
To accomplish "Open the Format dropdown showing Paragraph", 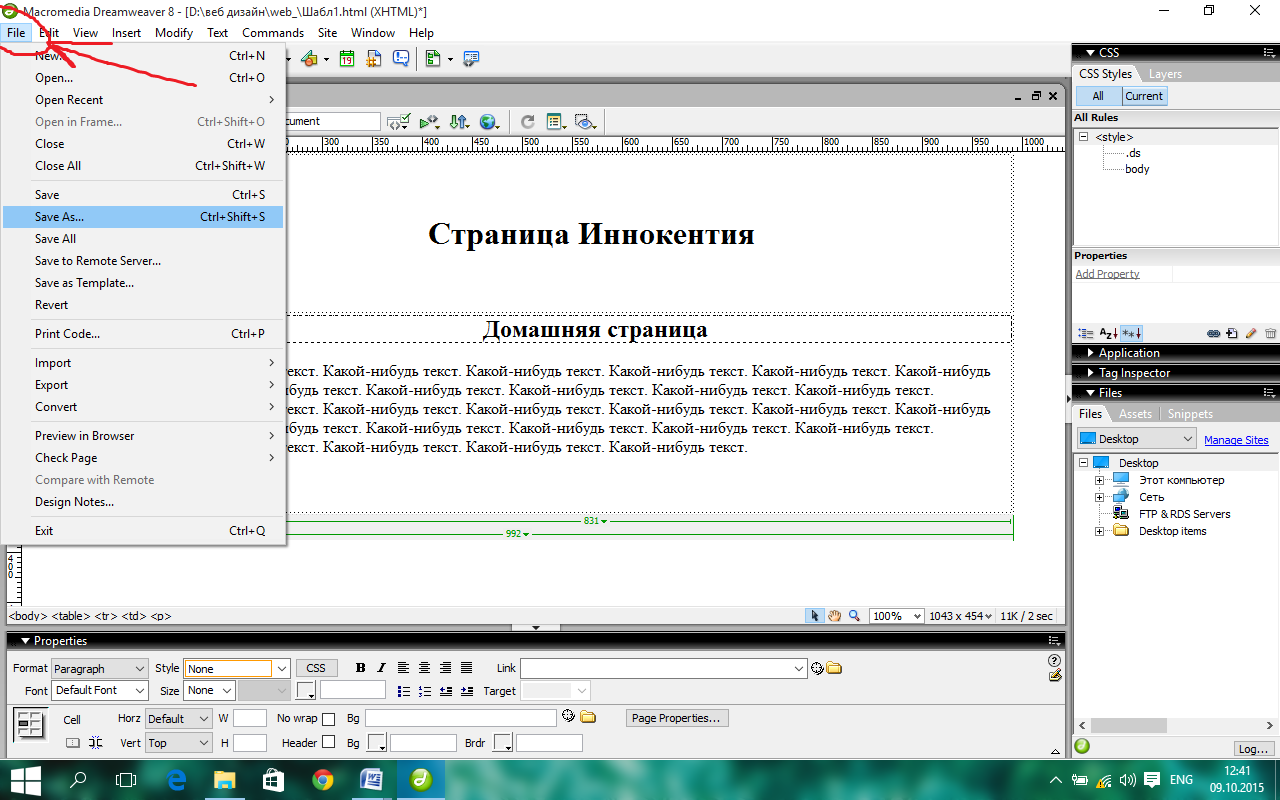I will 100,668.
